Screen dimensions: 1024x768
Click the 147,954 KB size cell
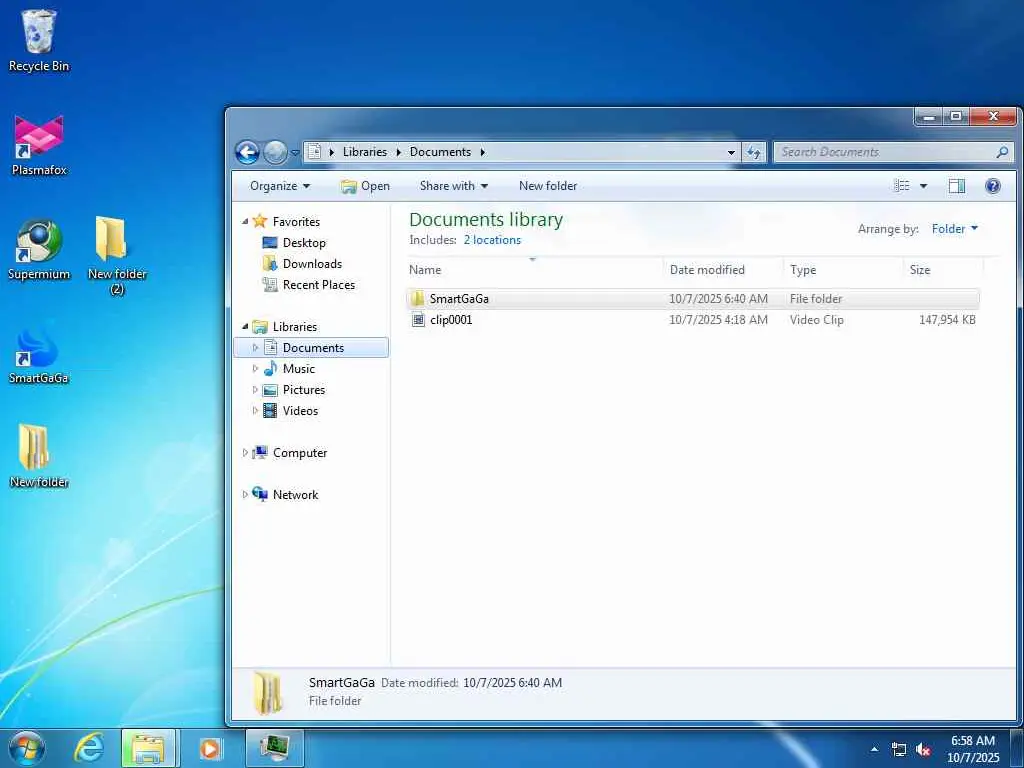tap(947, 319)
